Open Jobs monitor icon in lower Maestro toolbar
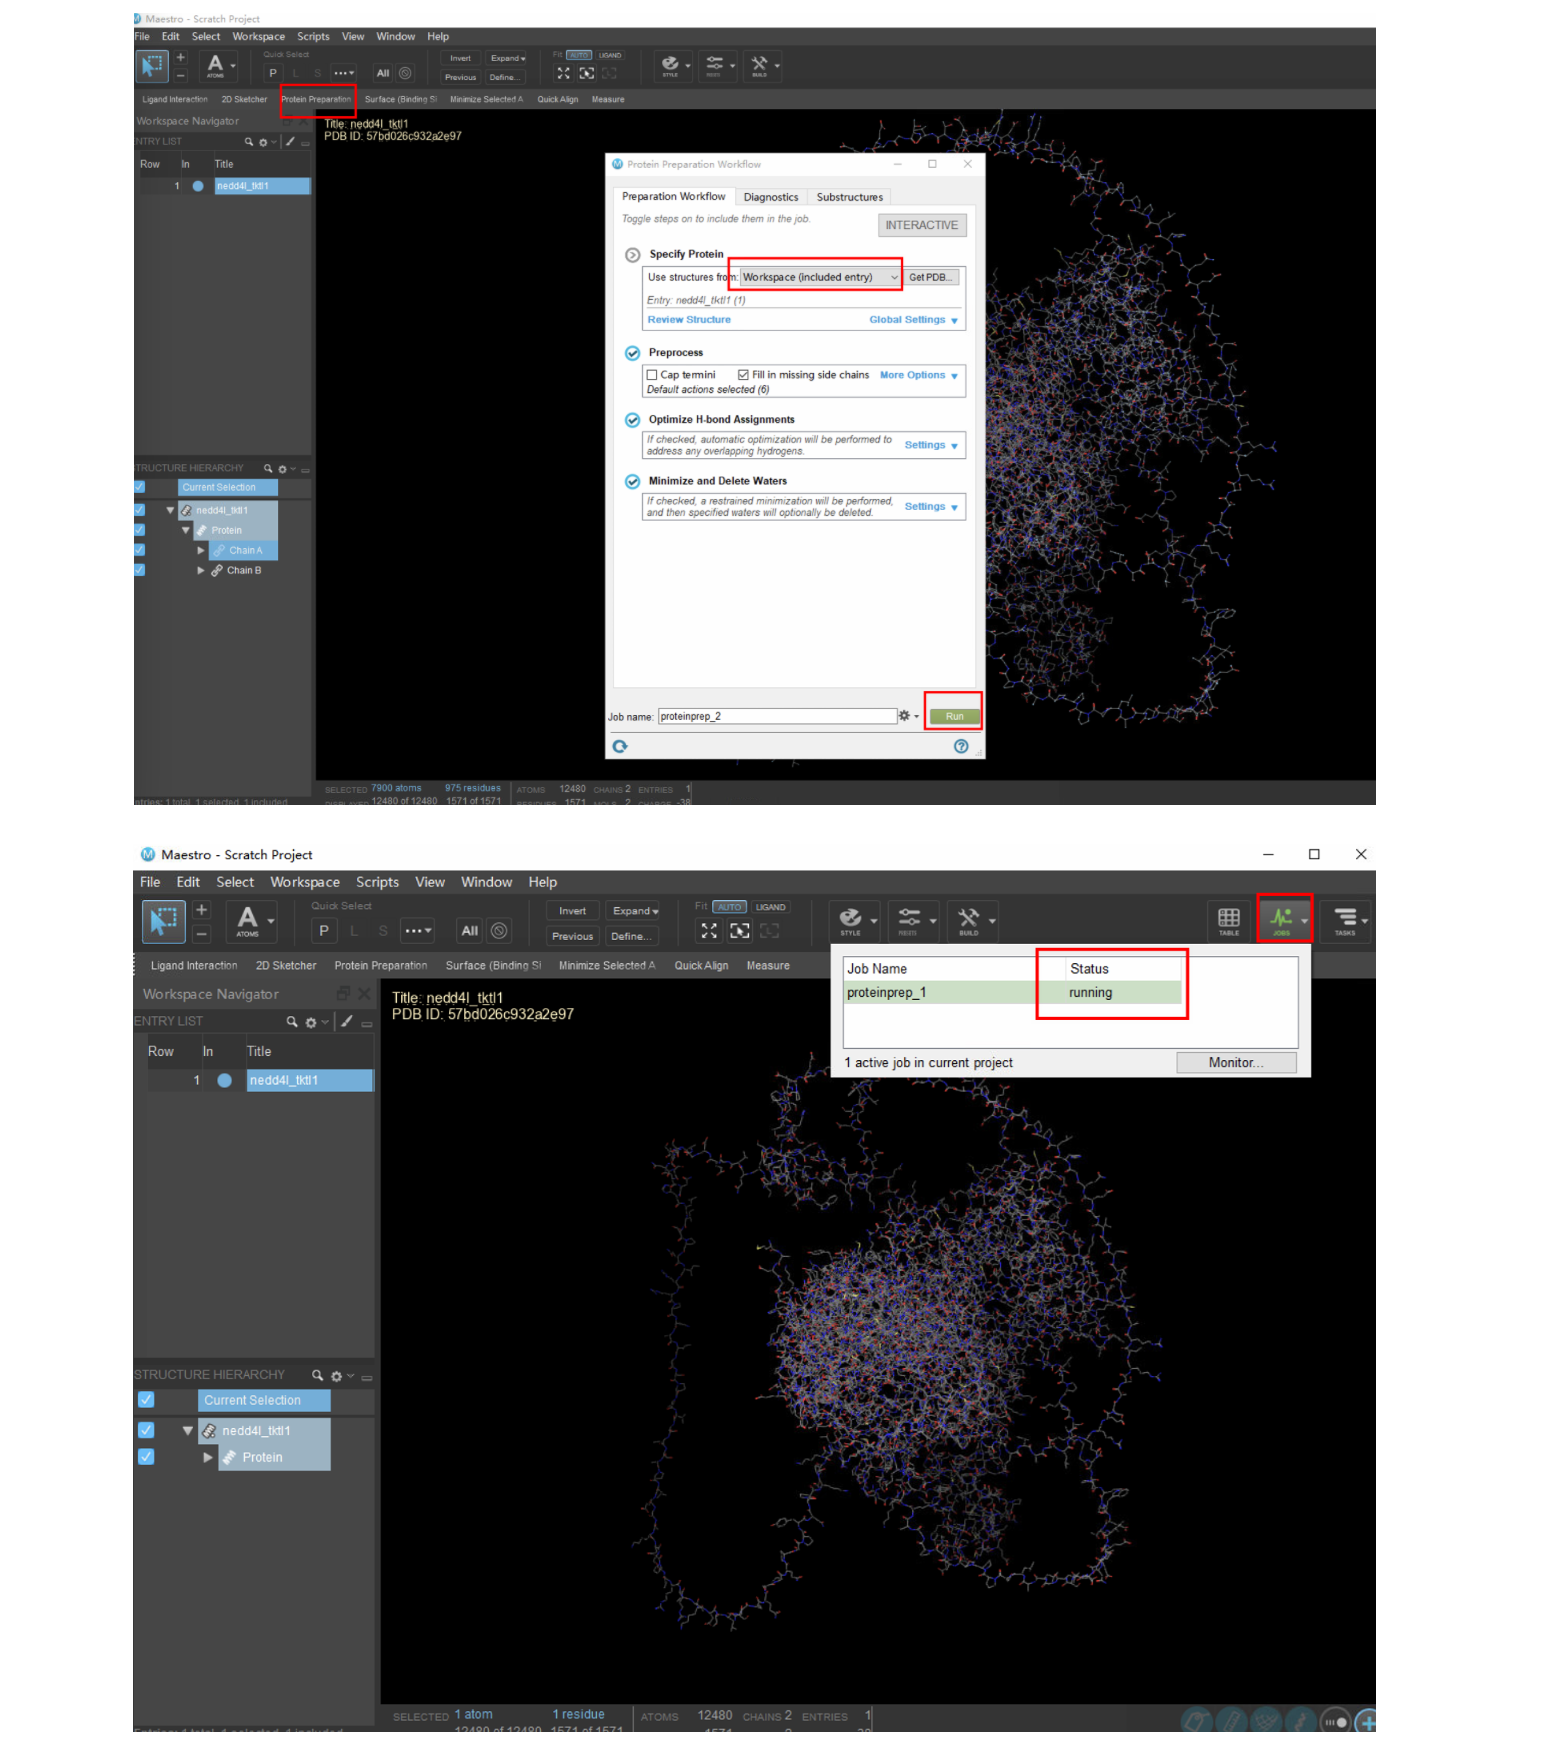Image resolution: width=1544 pixels, height=1754 pixels. 1281,918
